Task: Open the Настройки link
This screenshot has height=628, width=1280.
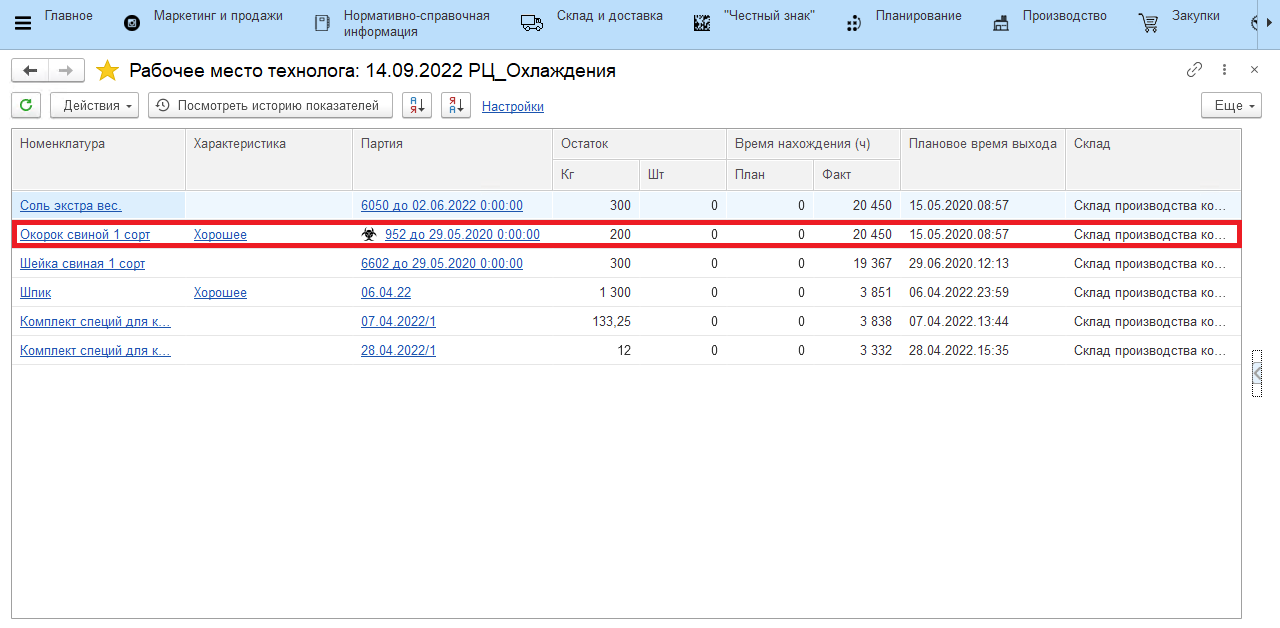Action: (512, 107)
